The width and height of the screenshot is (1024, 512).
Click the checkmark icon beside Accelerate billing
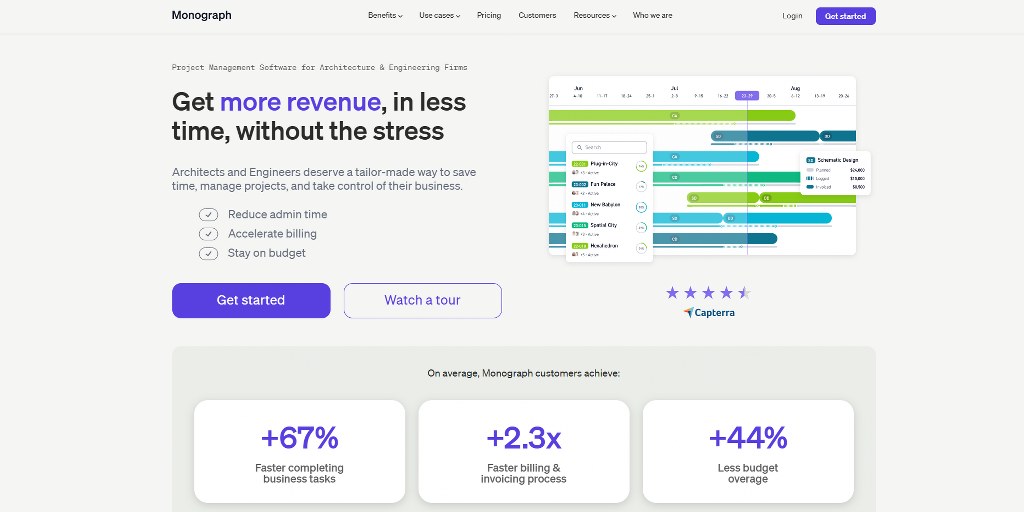point(208,234)
